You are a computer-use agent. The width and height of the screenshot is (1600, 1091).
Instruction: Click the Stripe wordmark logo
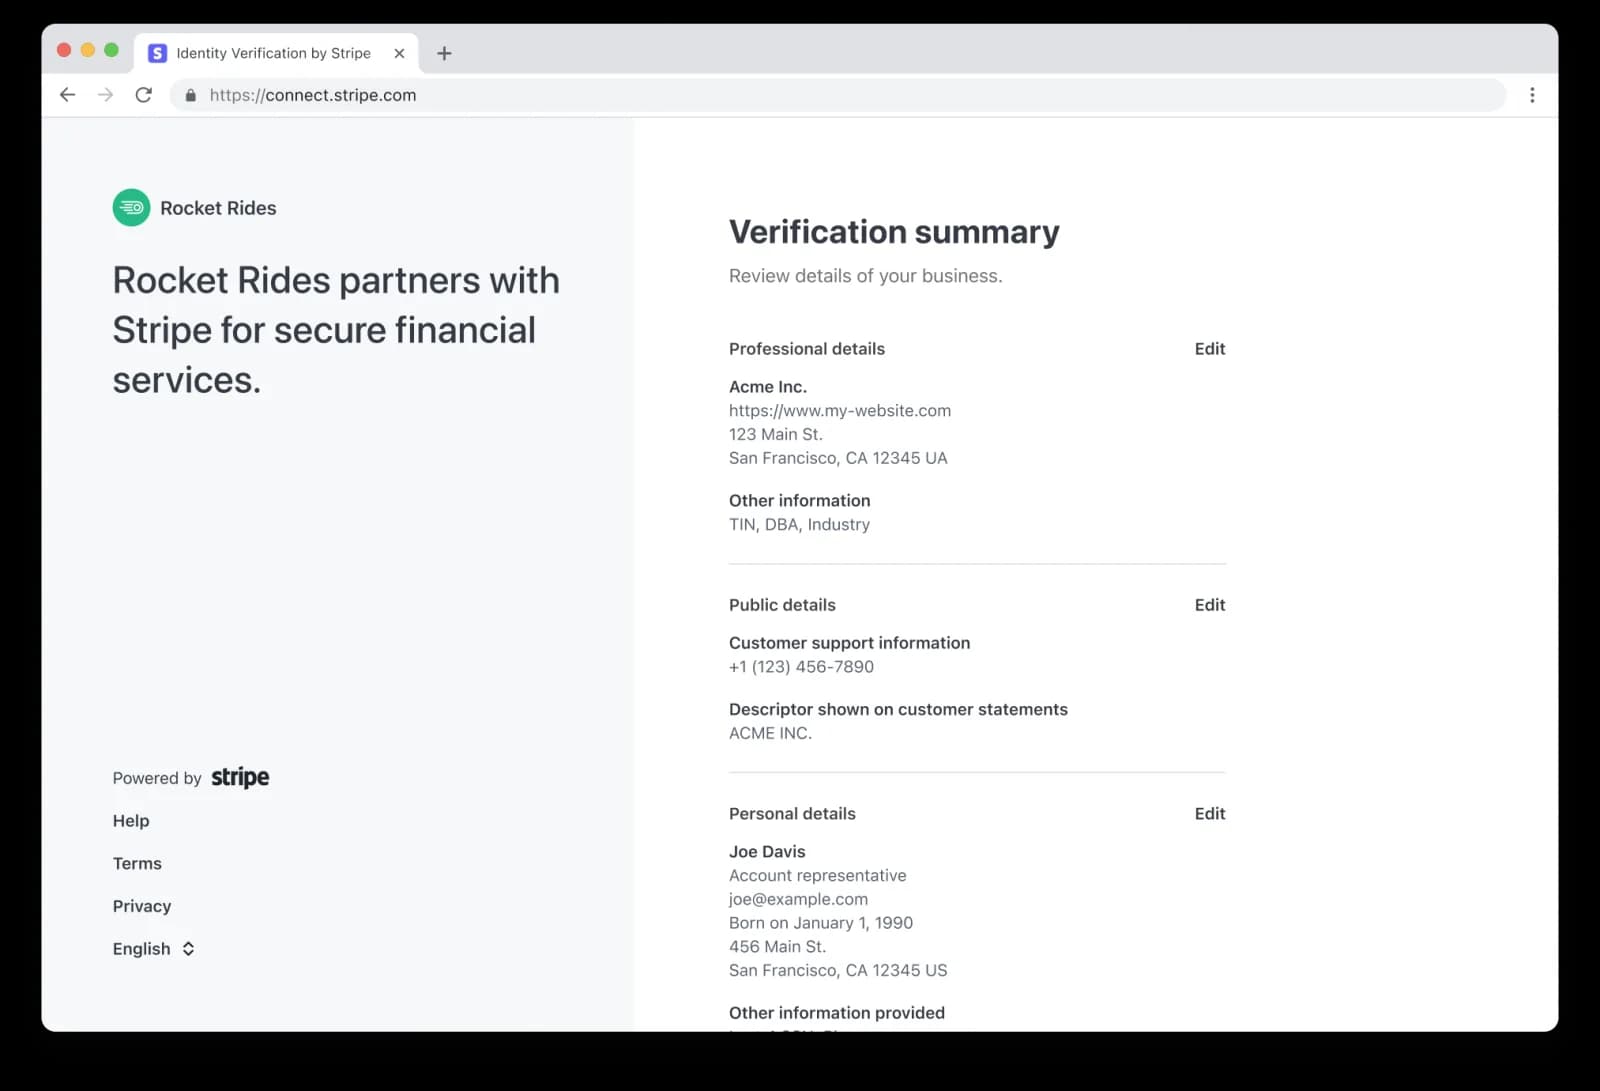click(x=240, y=777)
